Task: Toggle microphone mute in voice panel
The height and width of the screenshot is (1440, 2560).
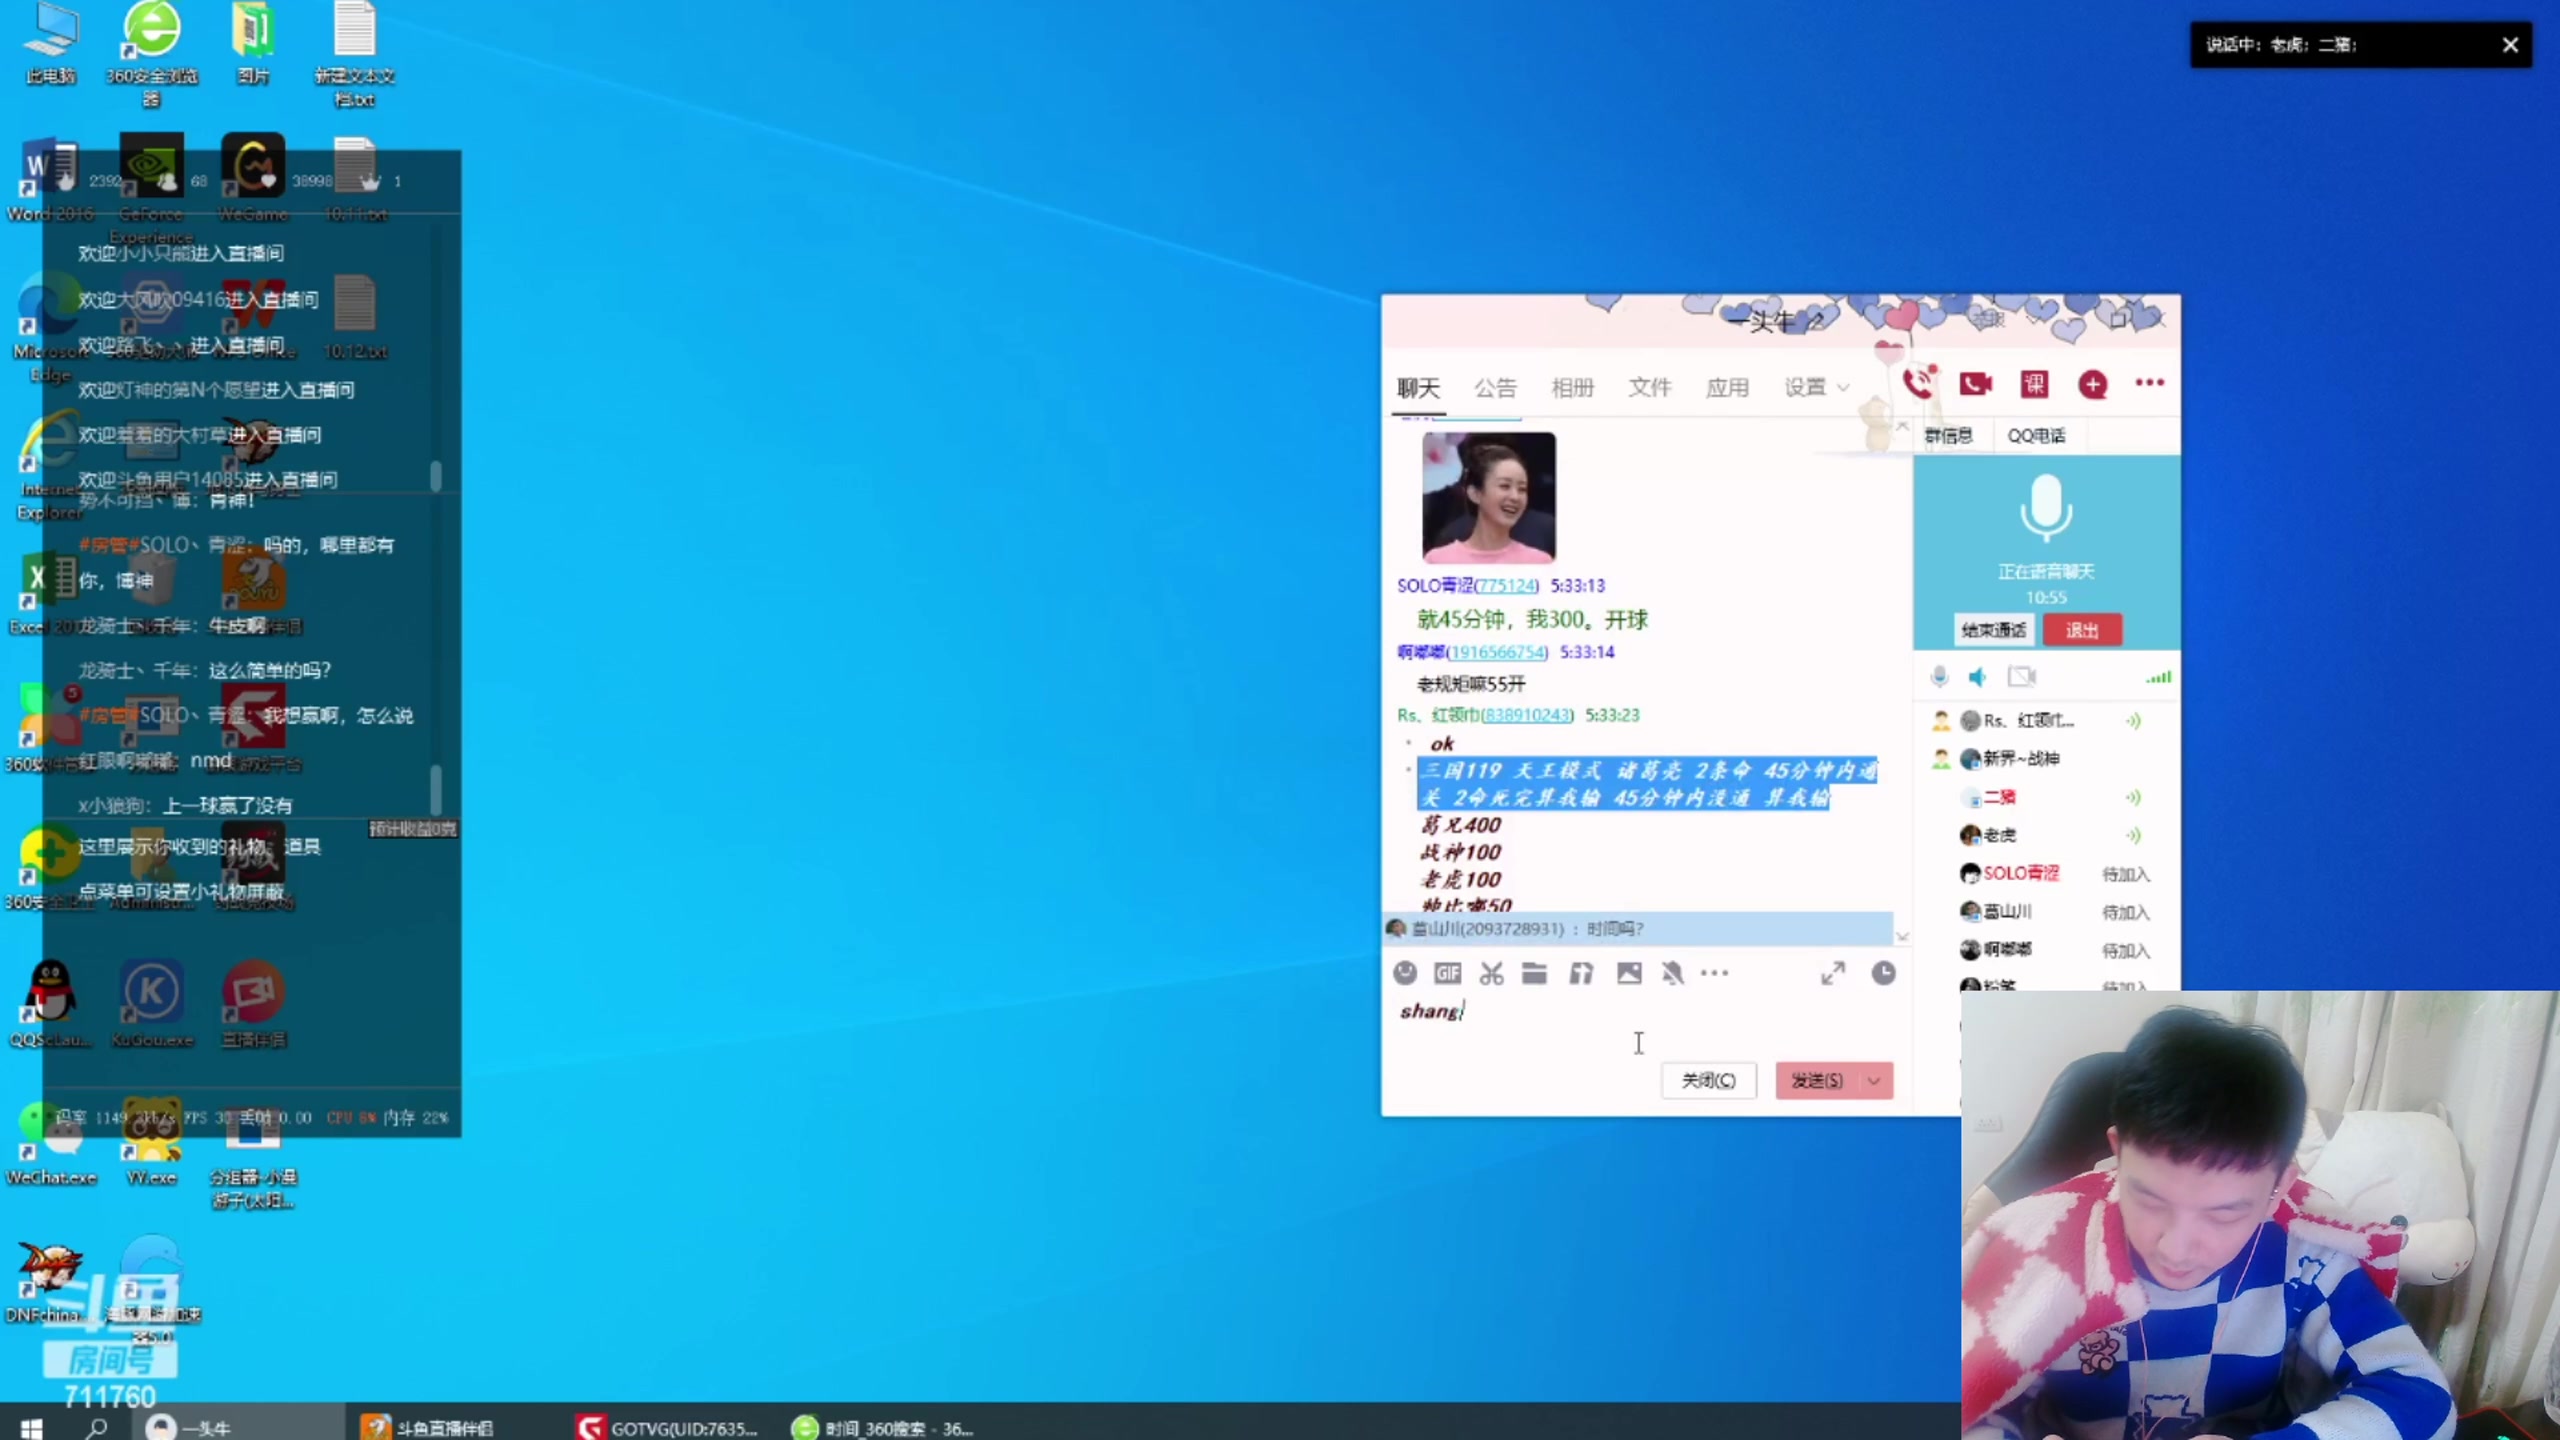Action: click(1939, 677)
